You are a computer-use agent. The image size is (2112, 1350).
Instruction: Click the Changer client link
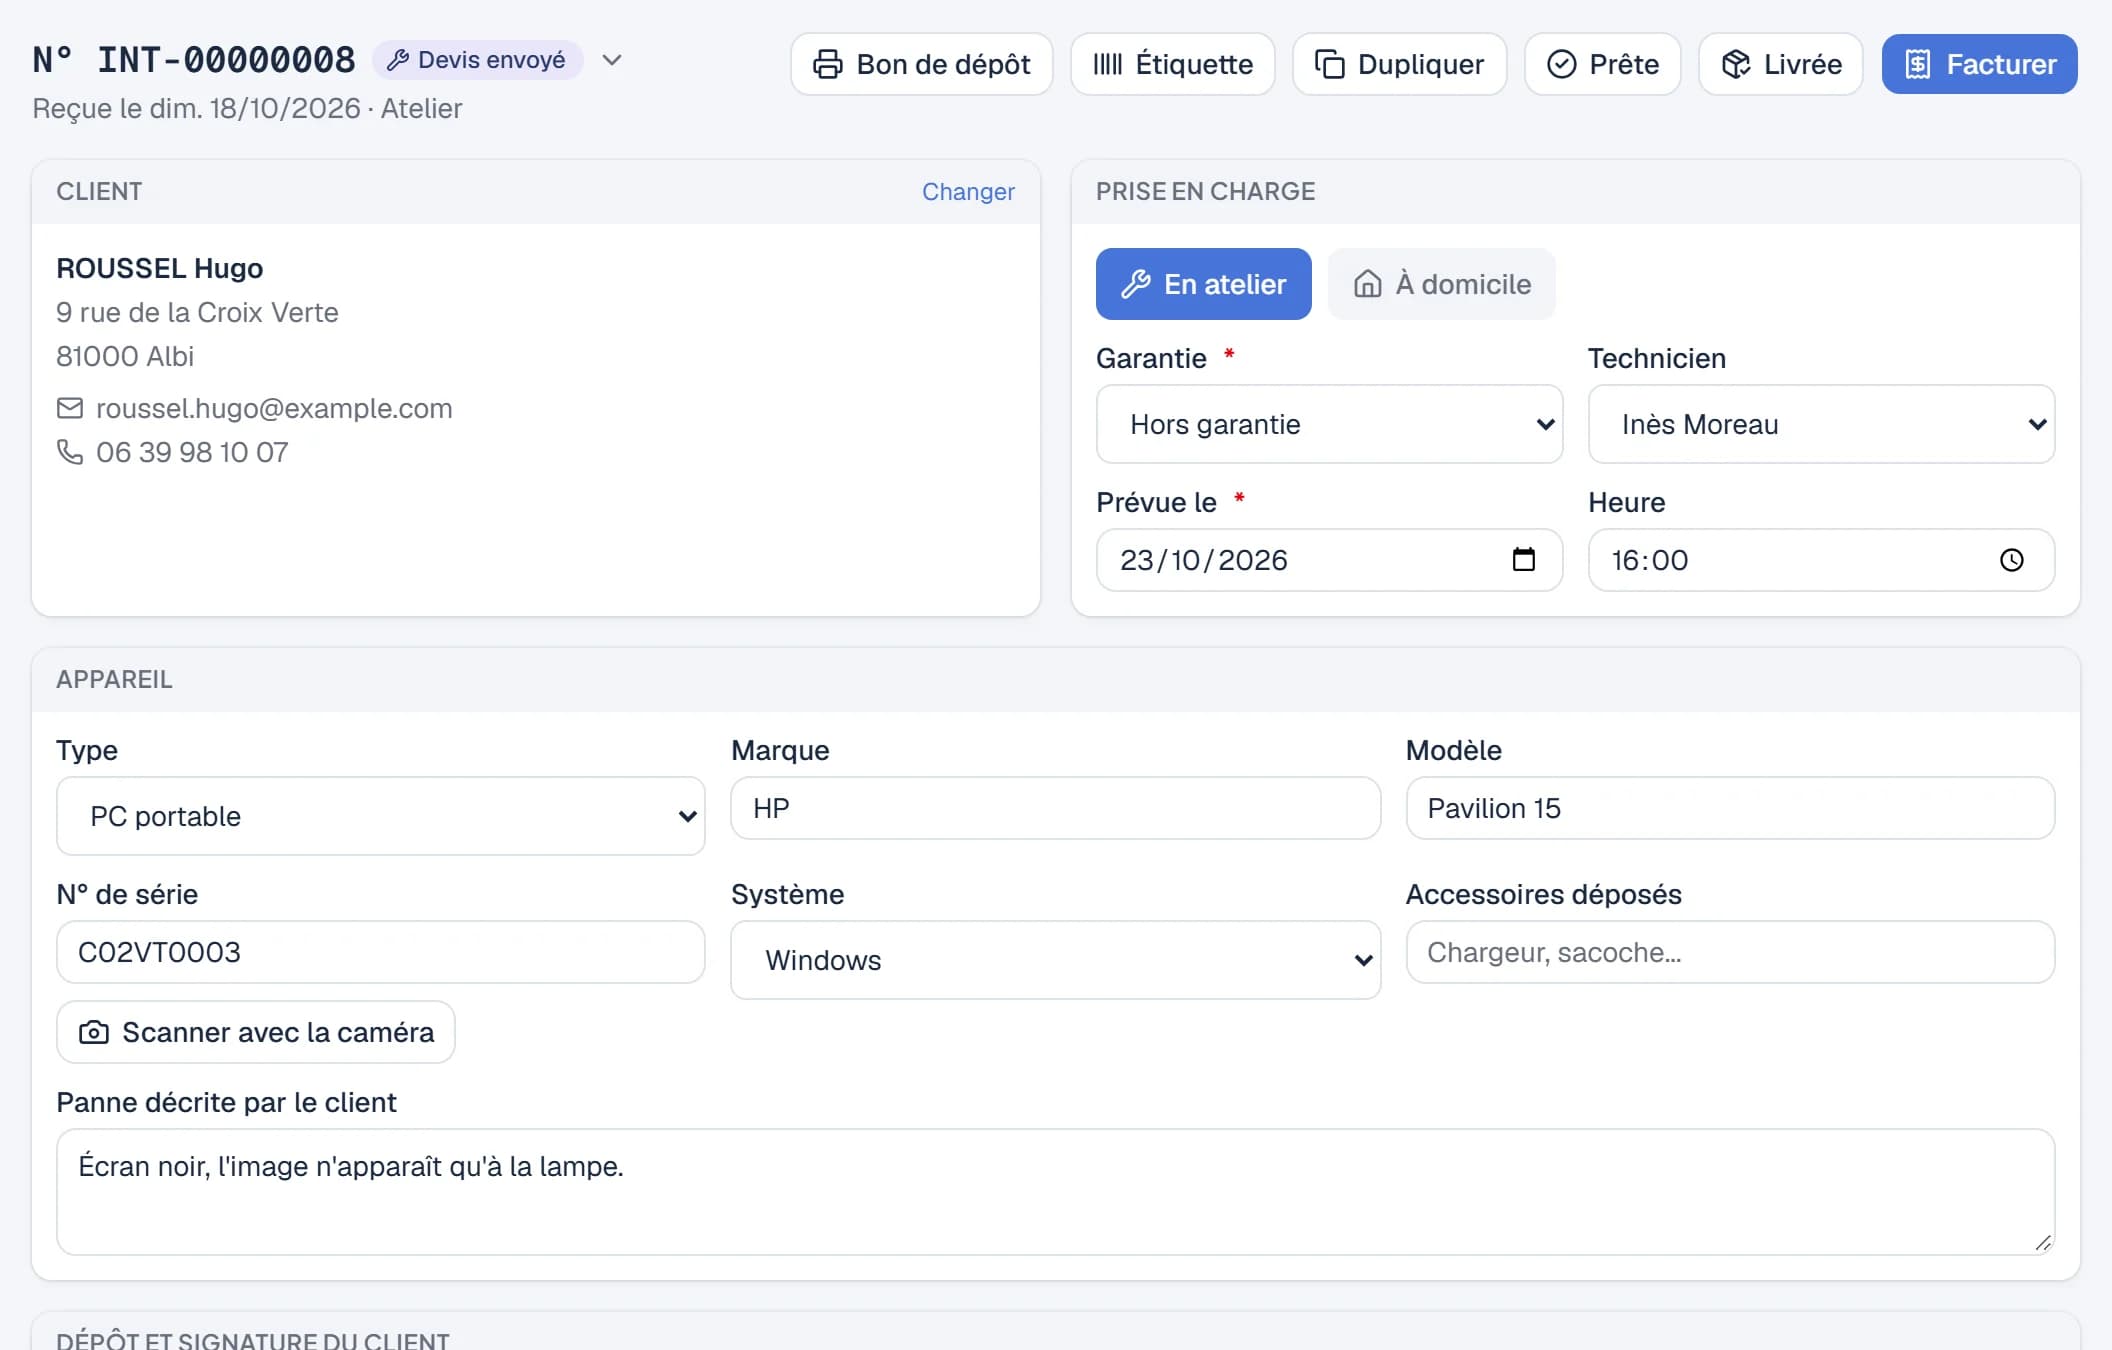tap(968, 191)
